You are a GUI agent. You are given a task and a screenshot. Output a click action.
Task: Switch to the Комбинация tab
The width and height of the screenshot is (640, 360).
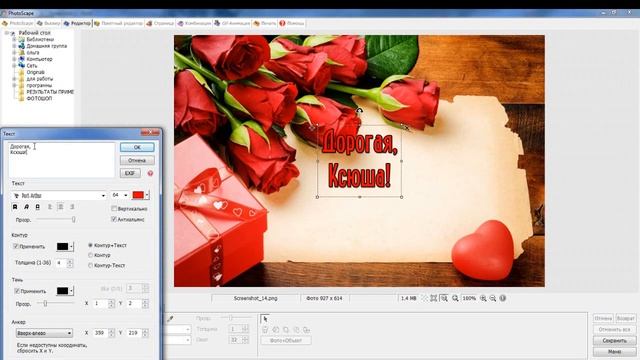194,23
